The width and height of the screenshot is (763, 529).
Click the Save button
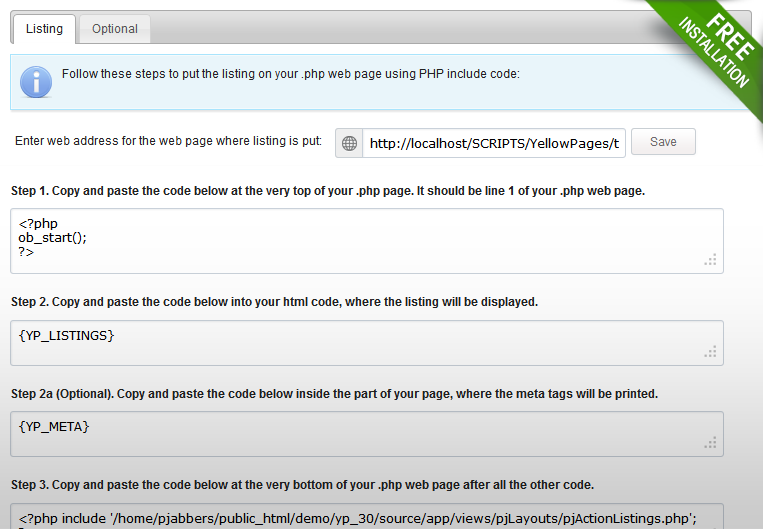663,142
